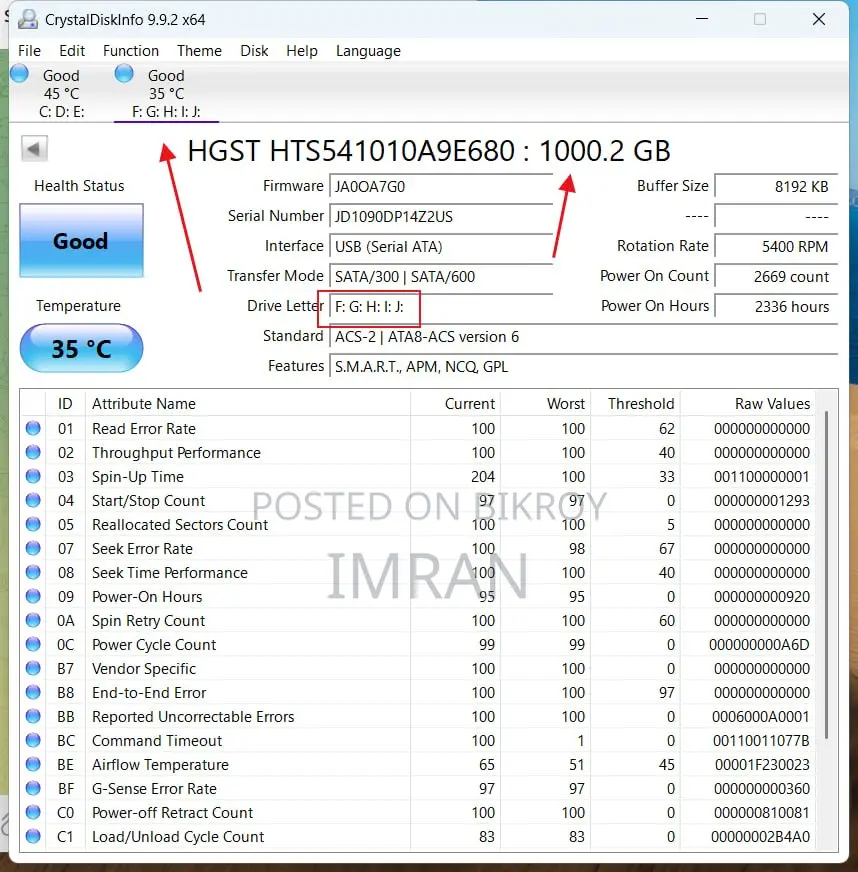Click raw value 0006000A0001
This screenshot has width=858, height=872.
(760, 716)
